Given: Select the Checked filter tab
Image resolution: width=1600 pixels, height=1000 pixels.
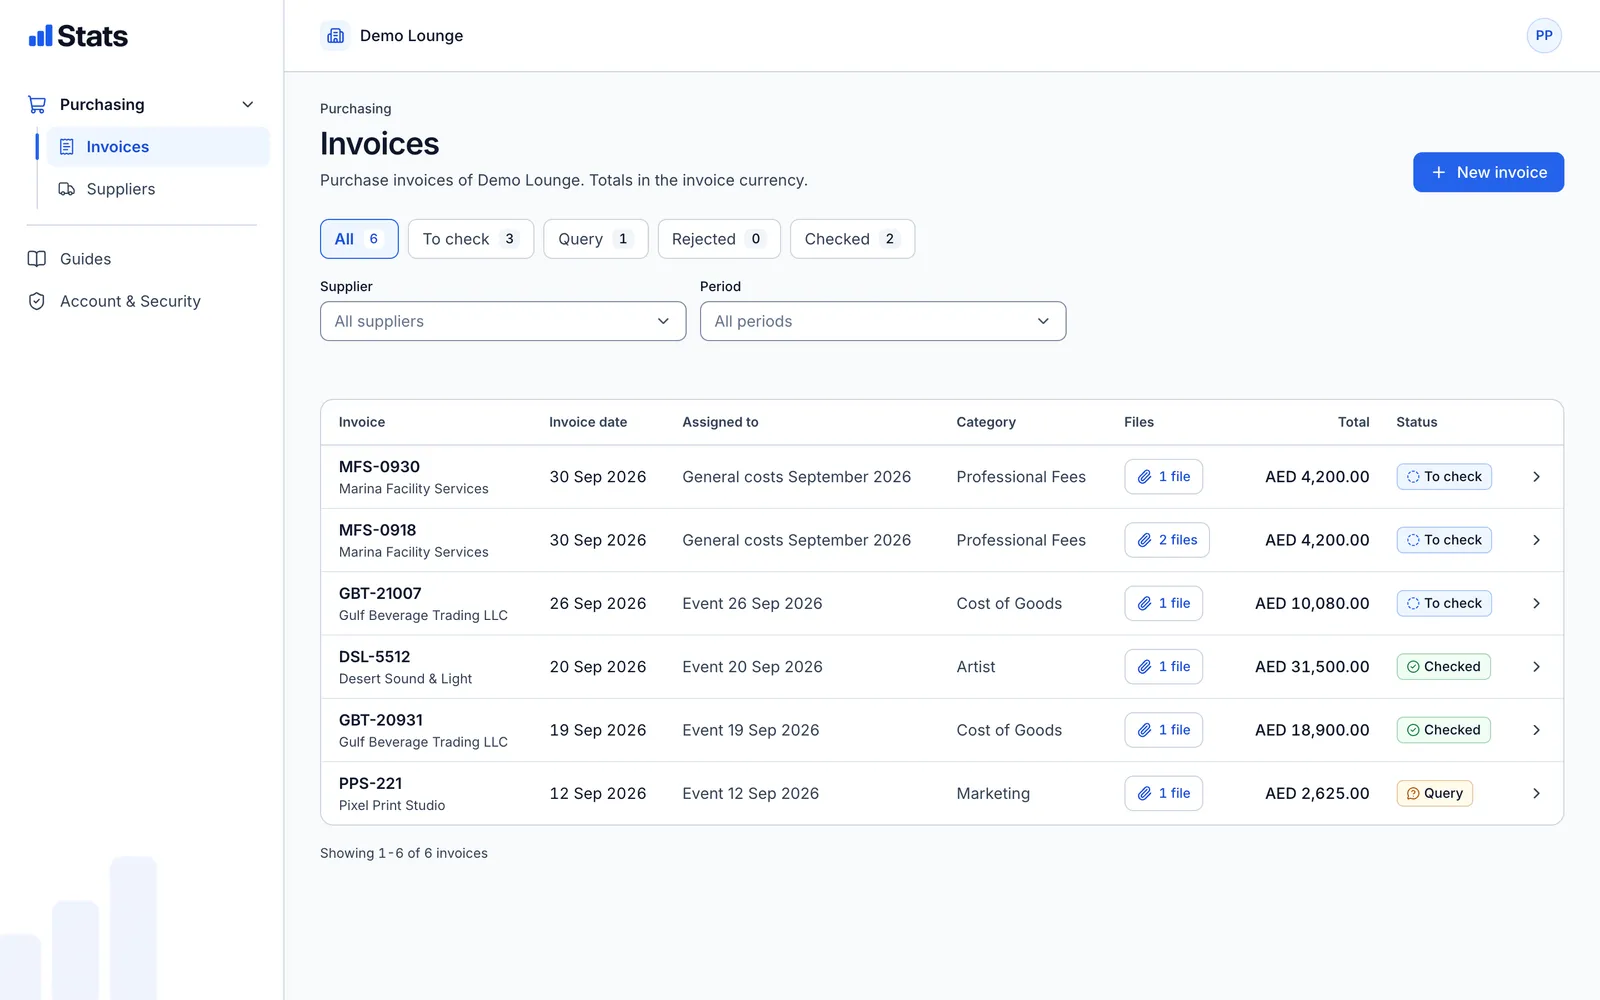Looking at the screenshot, I should point(852,239).
